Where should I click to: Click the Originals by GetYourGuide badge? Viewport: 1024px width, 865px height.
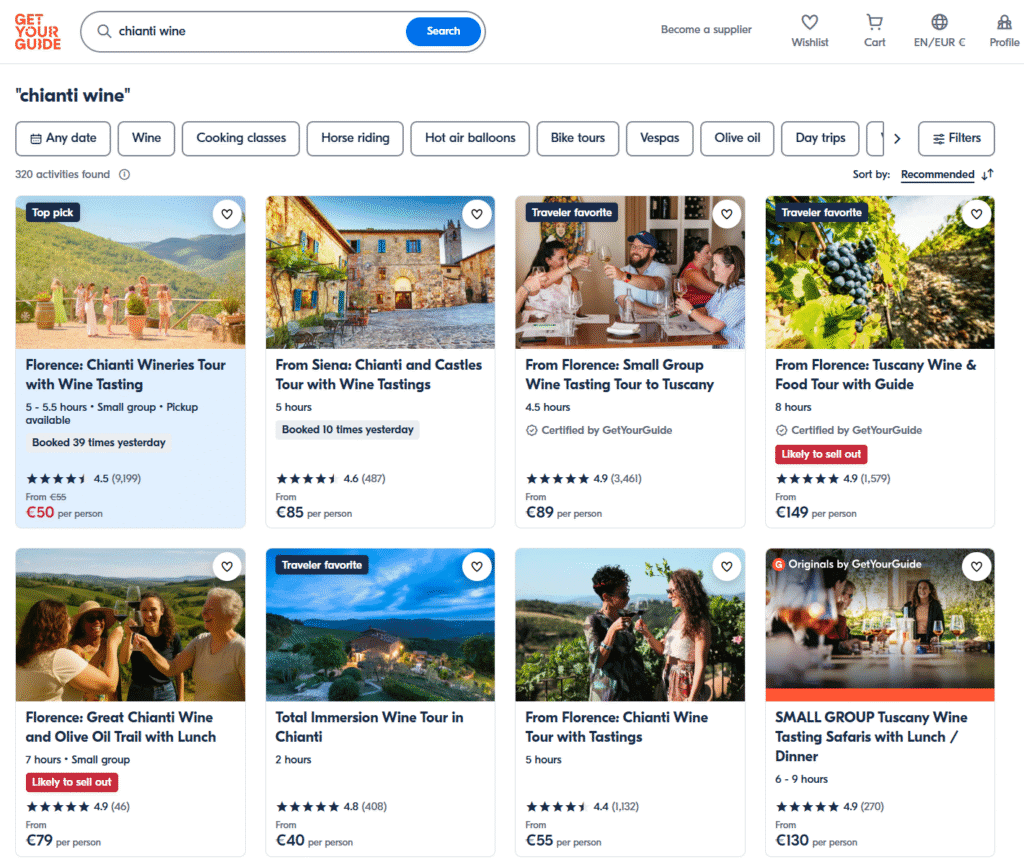click(x=847, y=564)
